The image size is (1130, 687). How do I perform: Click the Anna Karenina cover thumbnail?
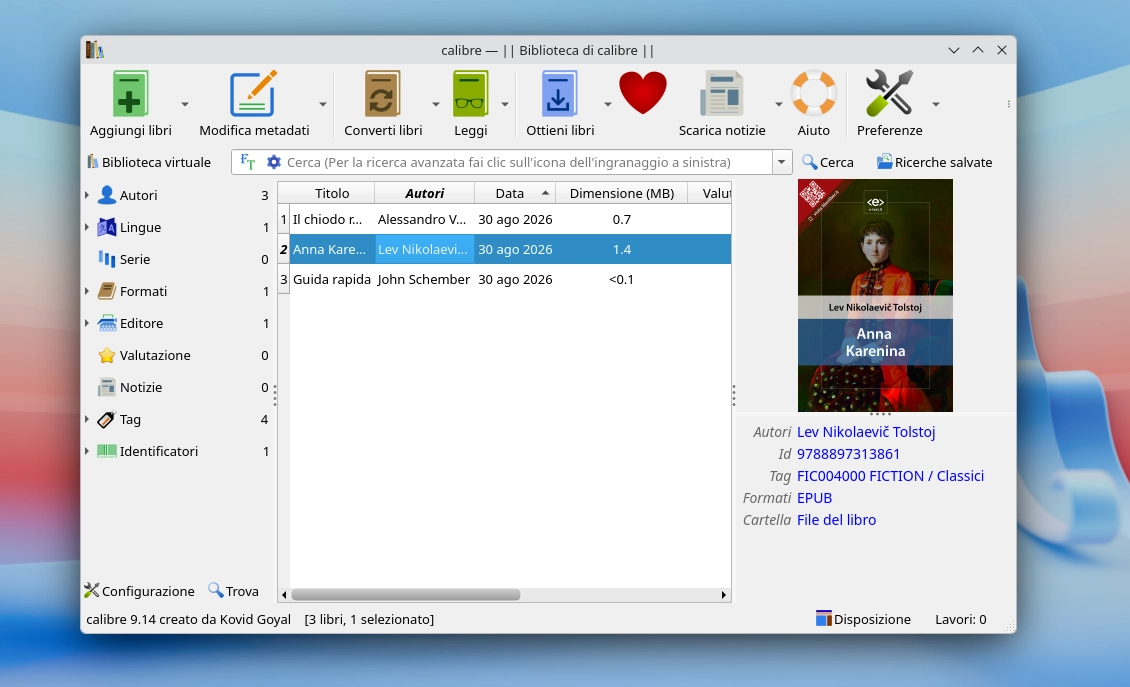click(875, 296)
